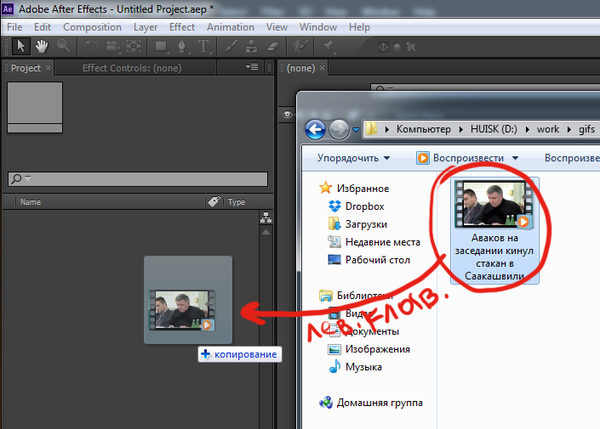The image size is (600, 429).
Task: Click the label tag column icon
Action: pos(214,201)
